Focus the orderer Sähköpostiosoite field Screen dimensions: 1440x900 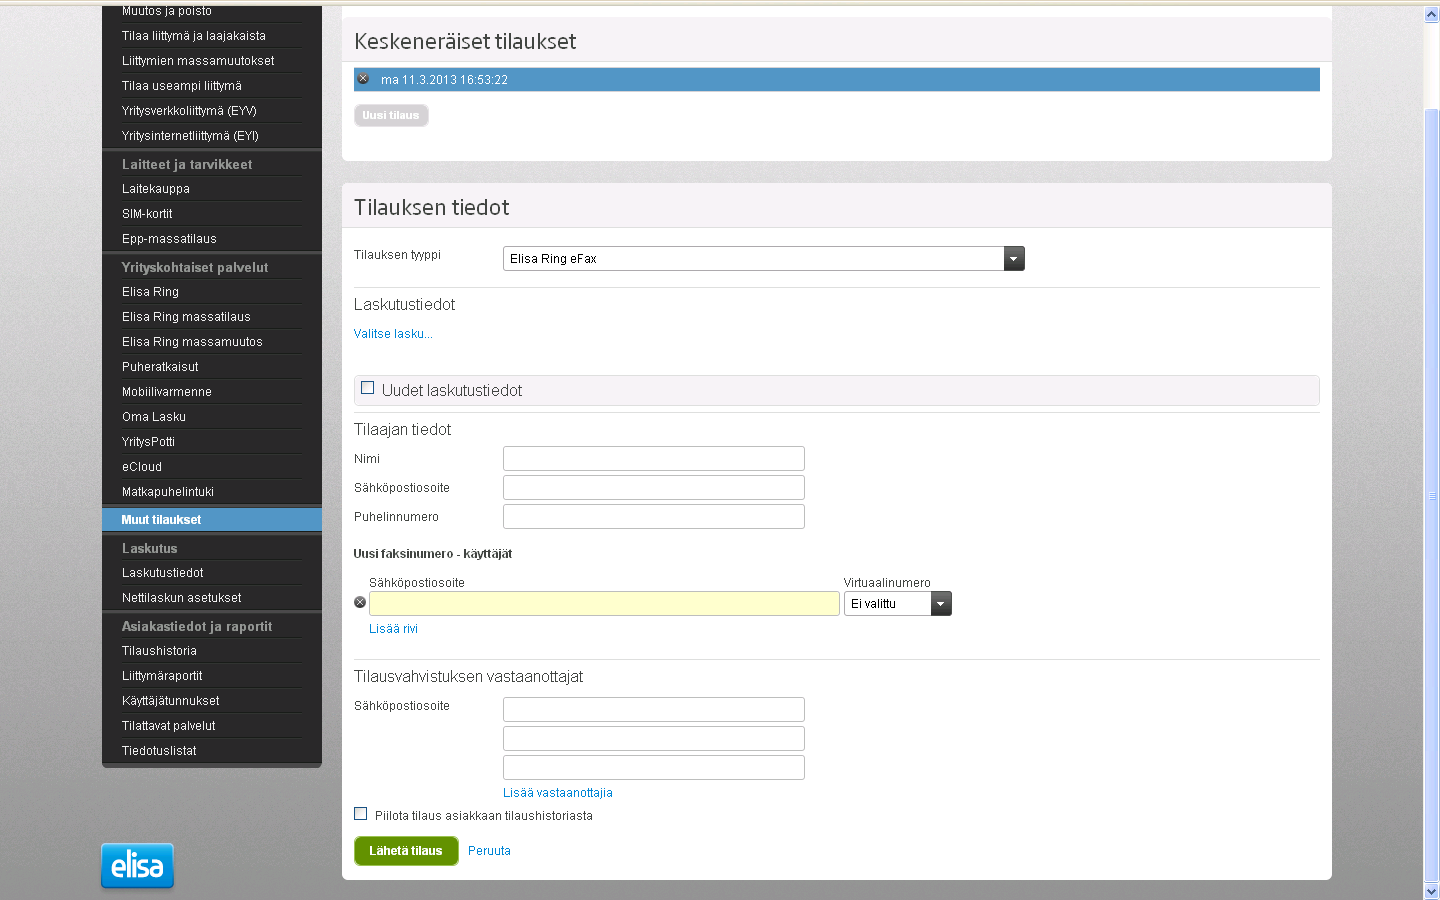654,488
